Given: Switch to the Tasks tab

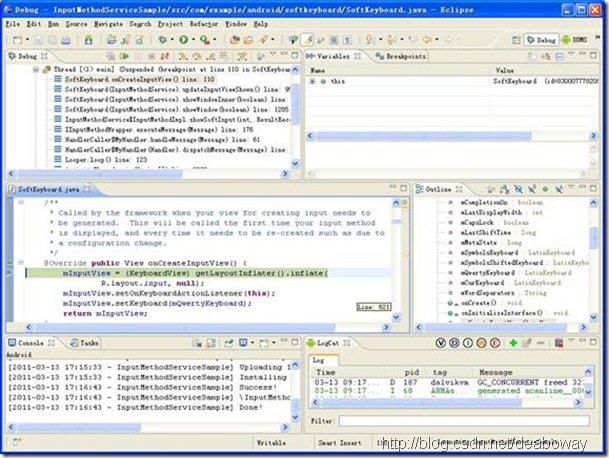Looking at the screenshot, I should coord(84,343).
